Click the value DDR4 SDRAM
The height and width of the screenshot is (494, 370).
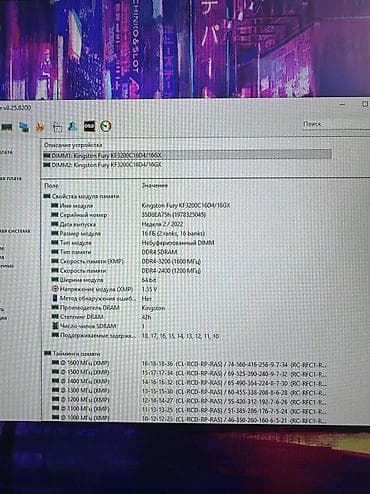pyautogui.click(x=159, y=252)
